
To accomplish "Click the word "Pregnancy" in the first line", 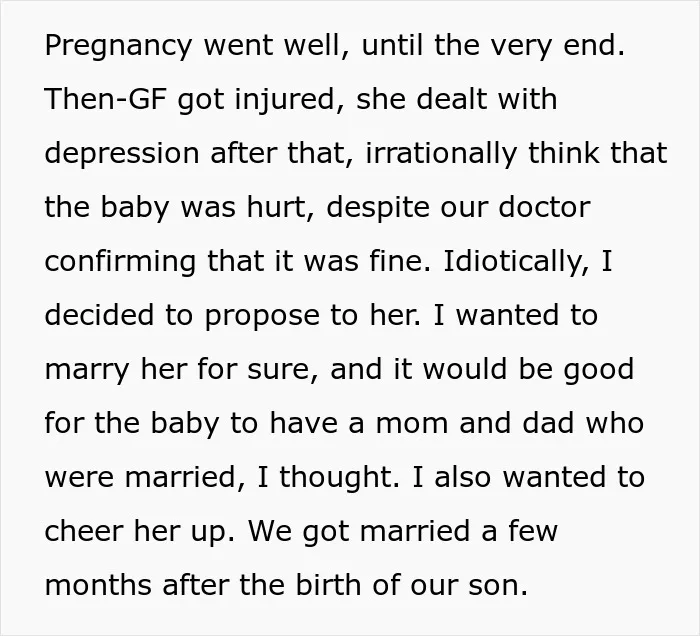I will pyautogui.click(x=118, y=46).
